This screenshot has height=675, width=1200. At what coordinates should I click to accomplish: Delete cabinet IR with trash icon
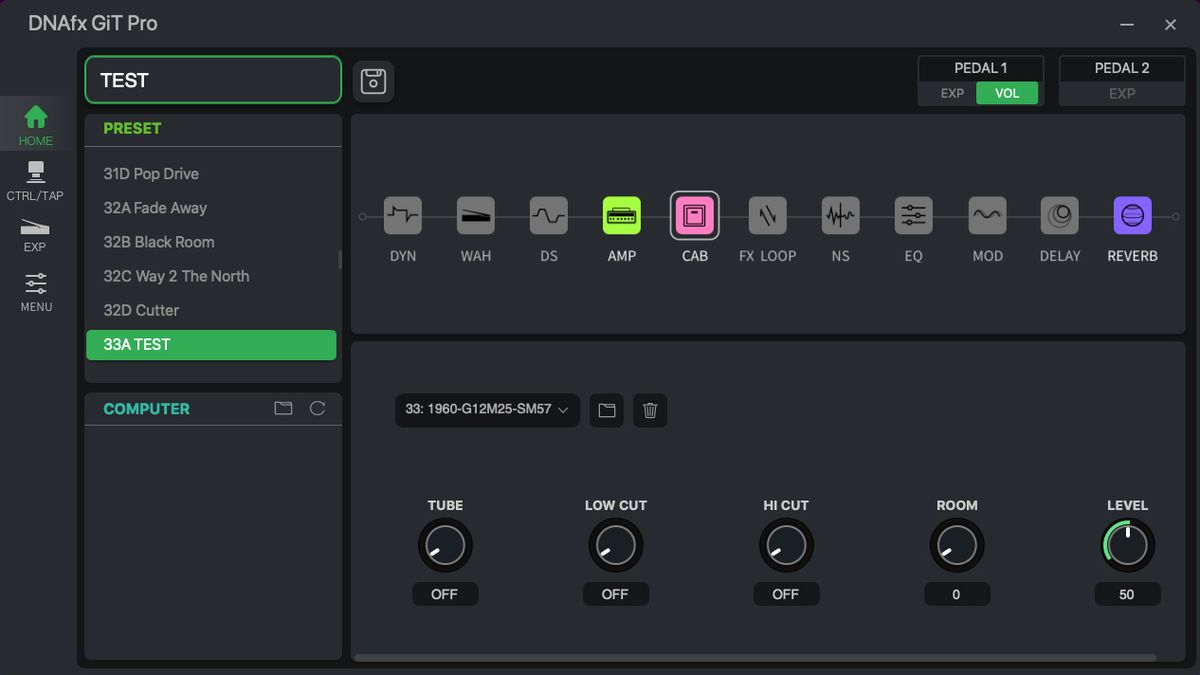pyautogui.click(x=650, y=410)
